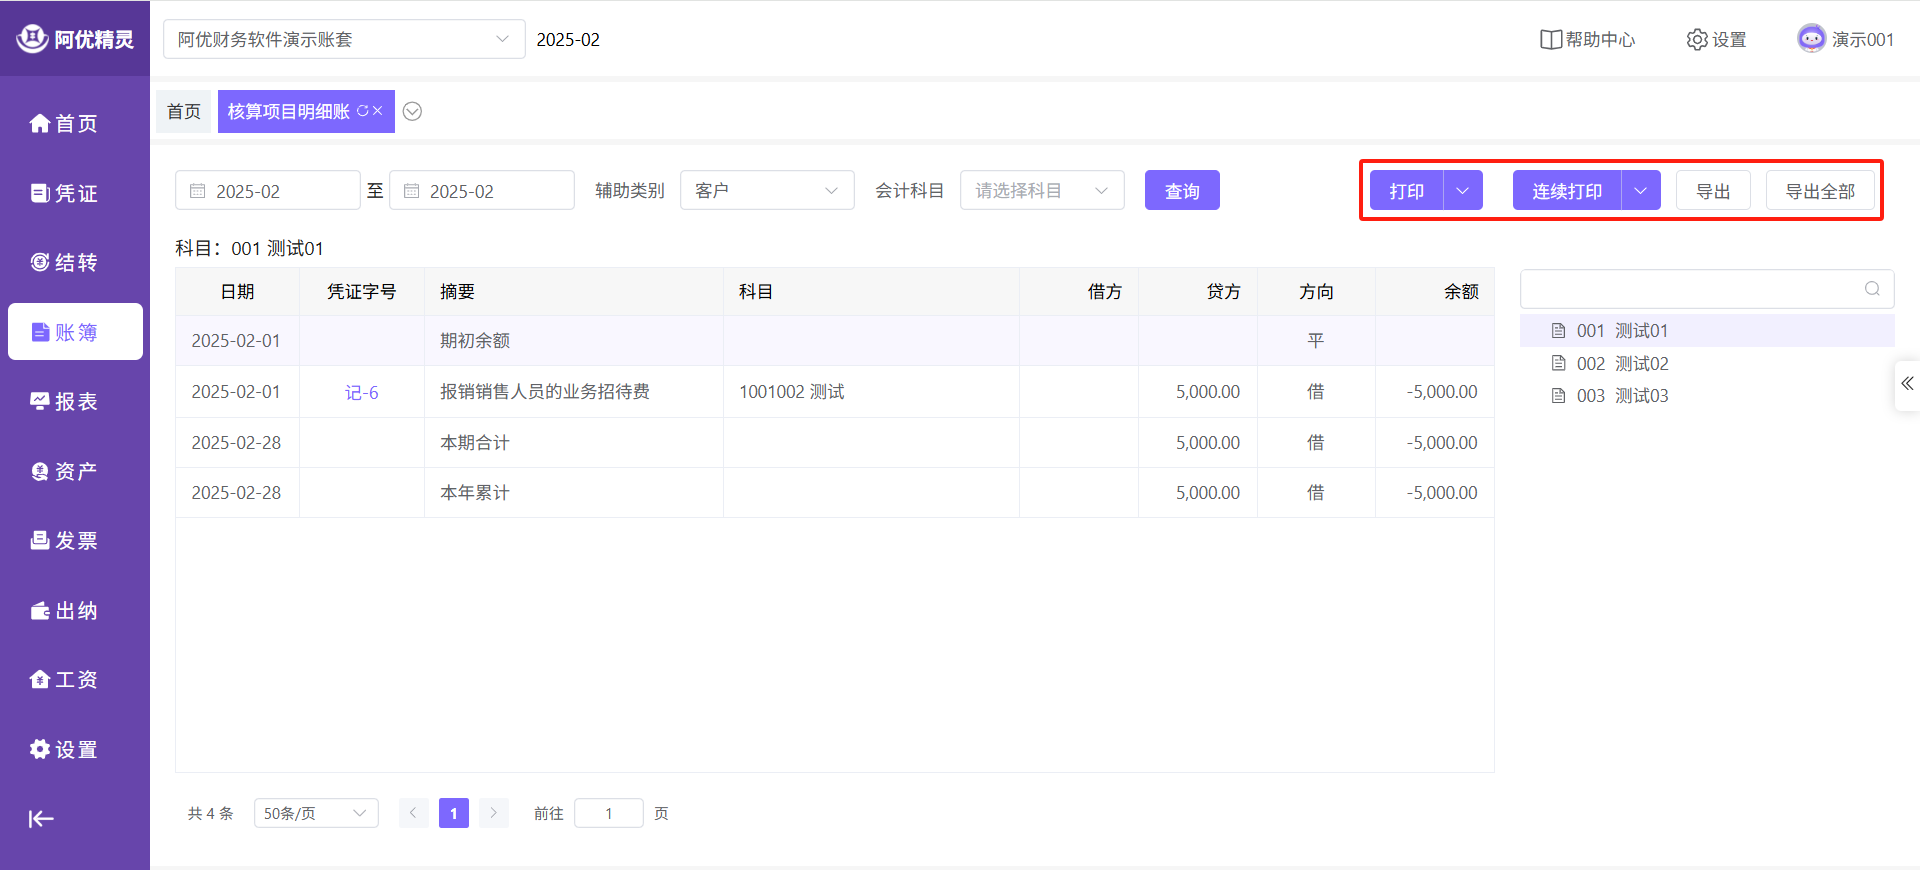The width and height of the screenshot is (1920, 870).
Task: Collapse right panel with double-chevron icon
Action: click(1907, 384)
